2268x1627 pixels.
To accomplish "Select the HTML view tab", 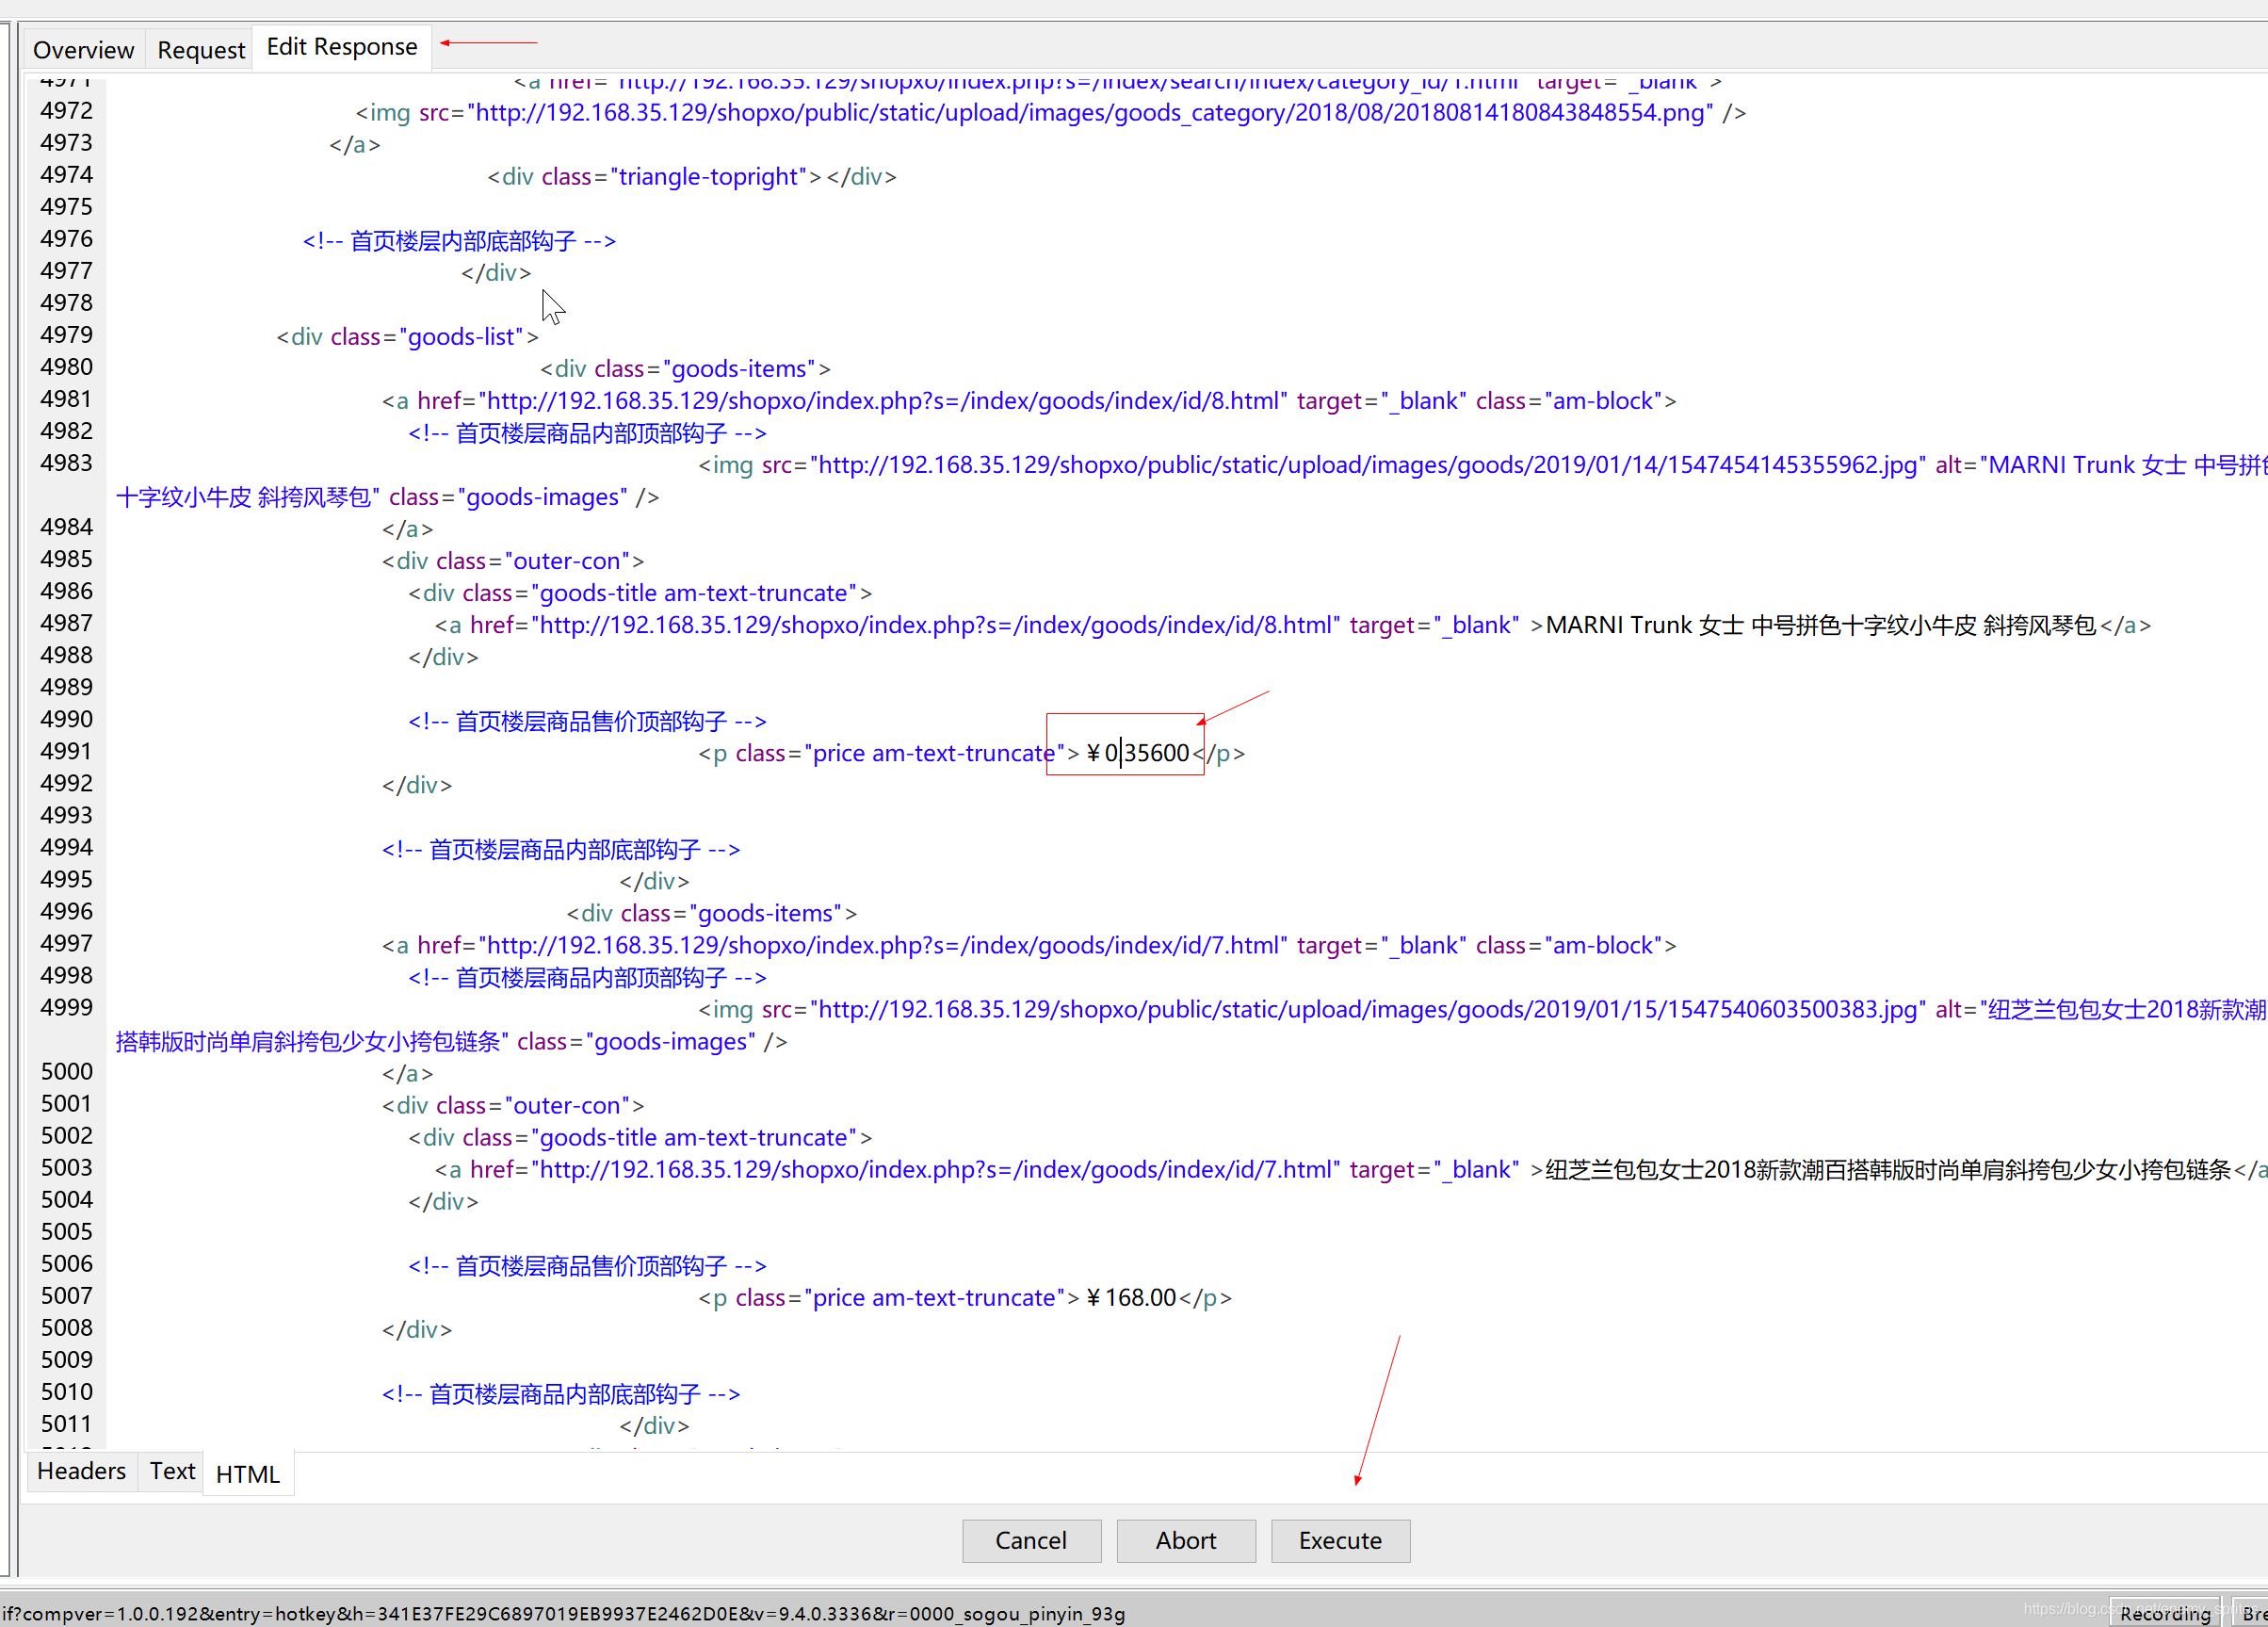I will pos(247,1473).
